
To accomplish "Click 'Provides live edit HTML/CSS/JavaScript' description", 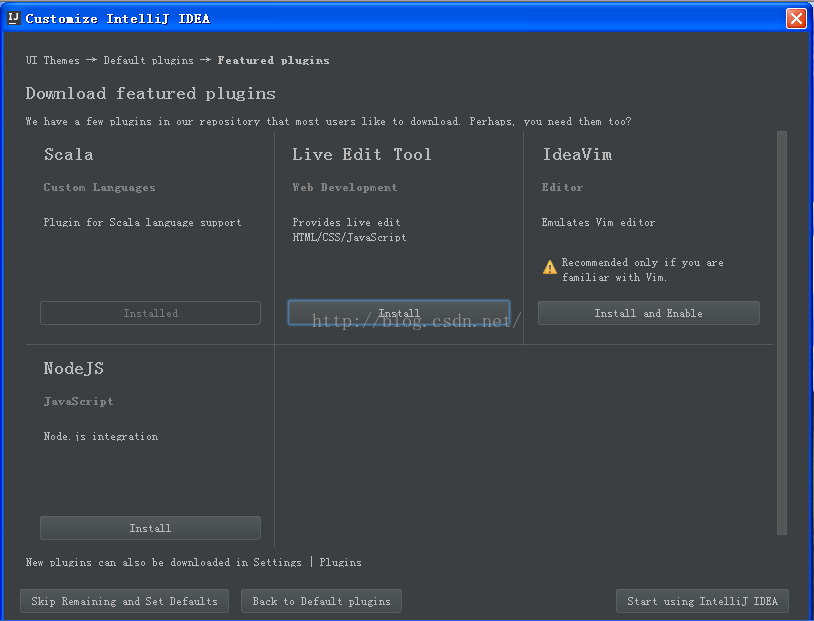I will point(349,230).
